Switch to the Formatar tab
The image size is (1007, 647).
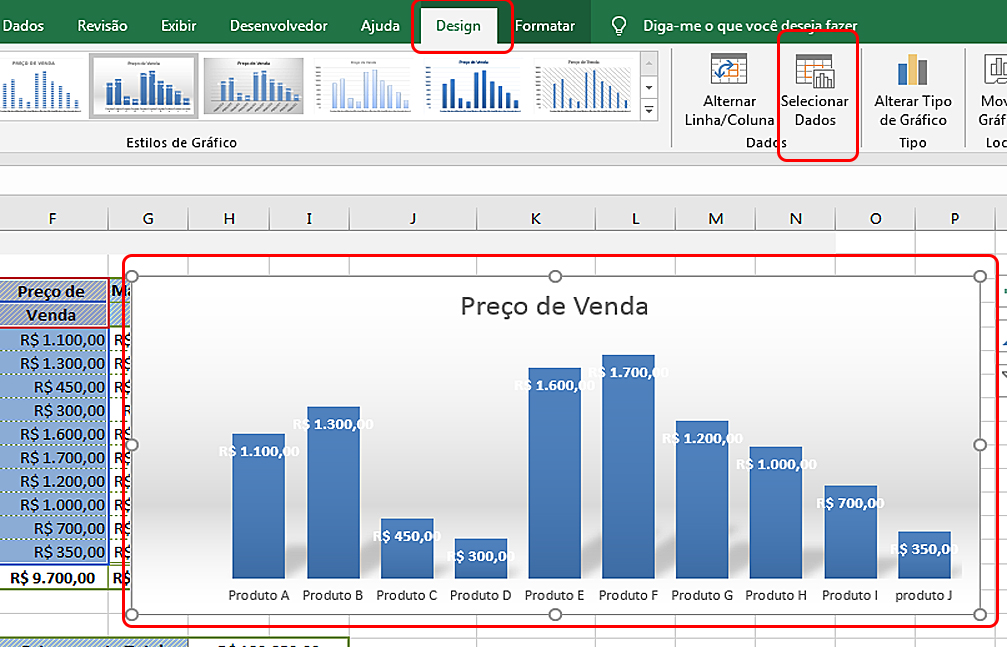coord(545,26)
